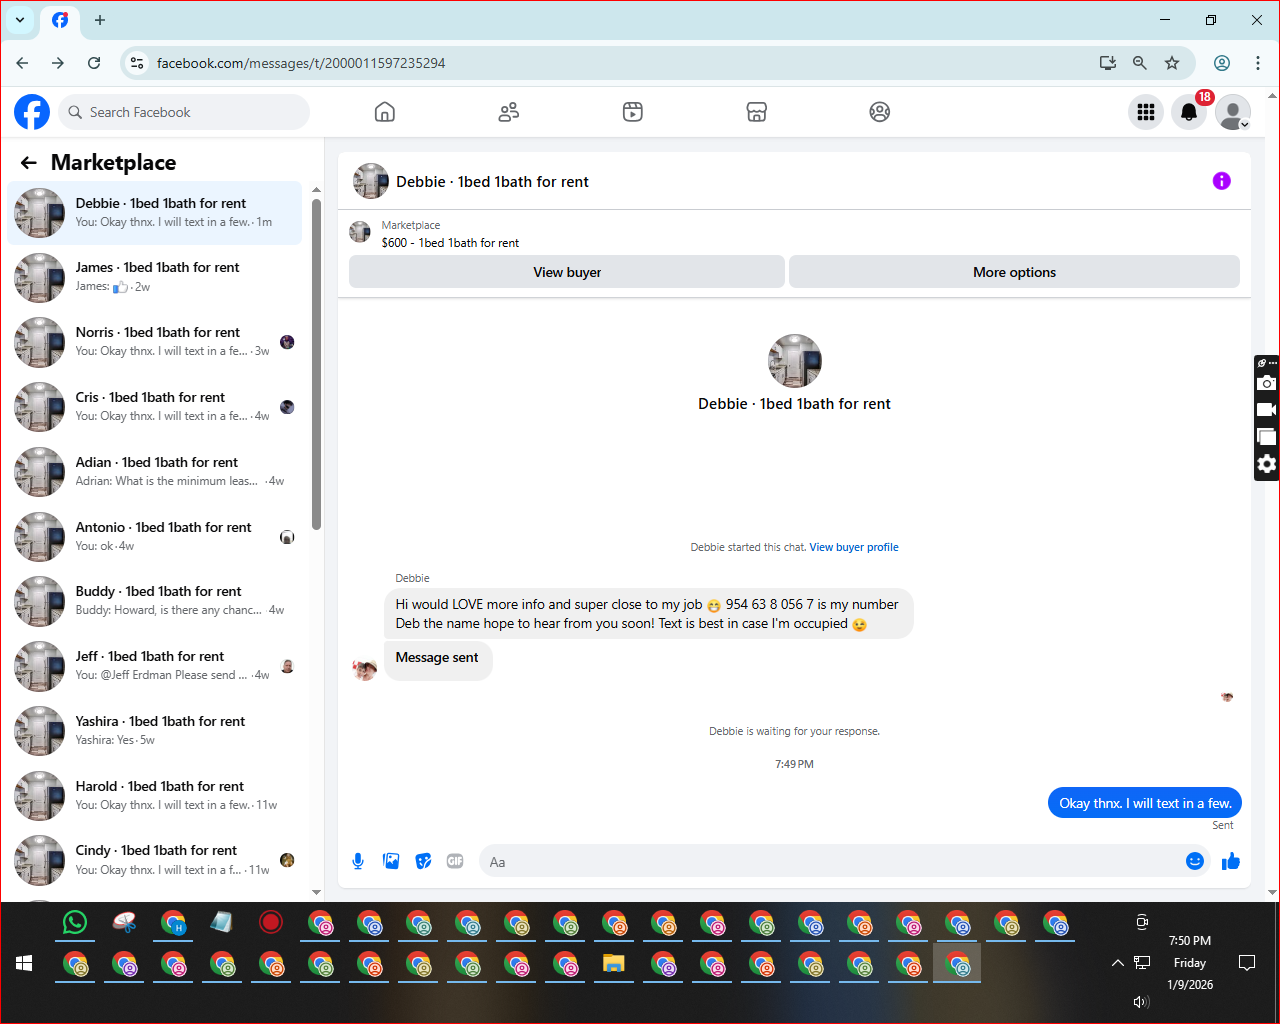Open the Harold 1bed 1bath conversation
Viewport: 1280px width, 1024px height.
[x=155, y=796]
